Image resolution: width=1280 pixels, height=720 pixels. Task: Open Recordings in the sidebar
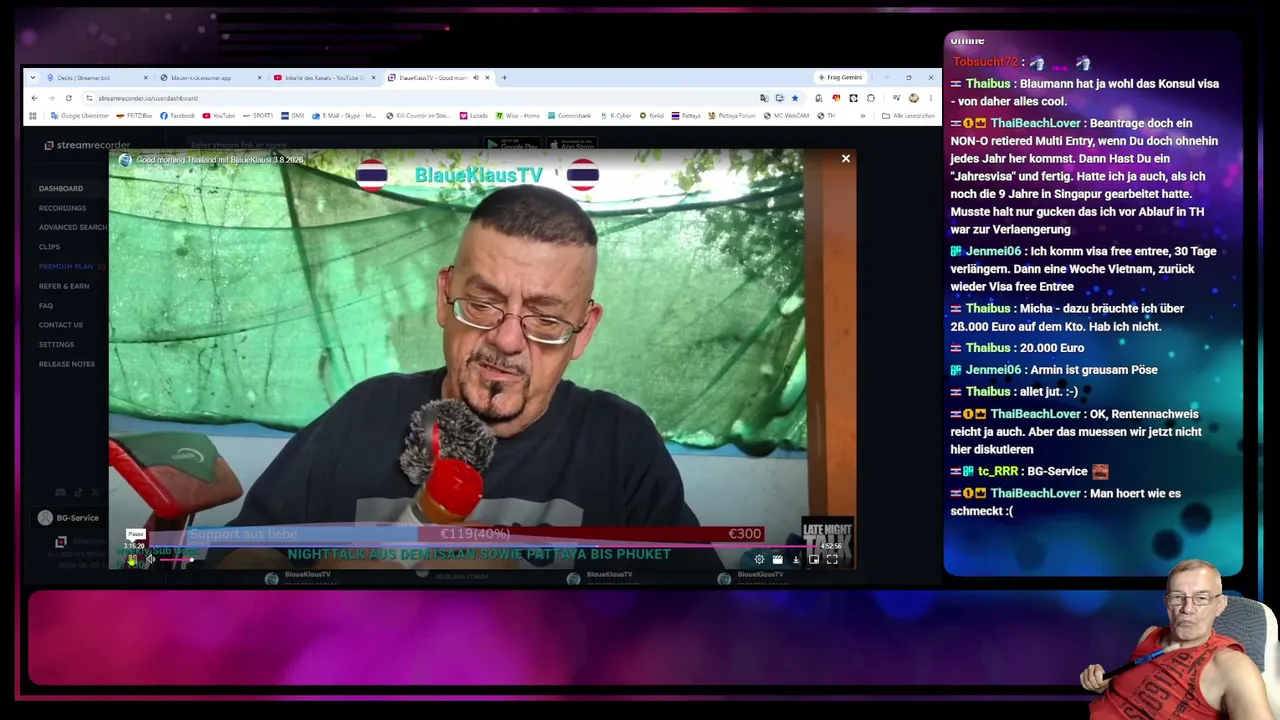click(x=62, y=208)
